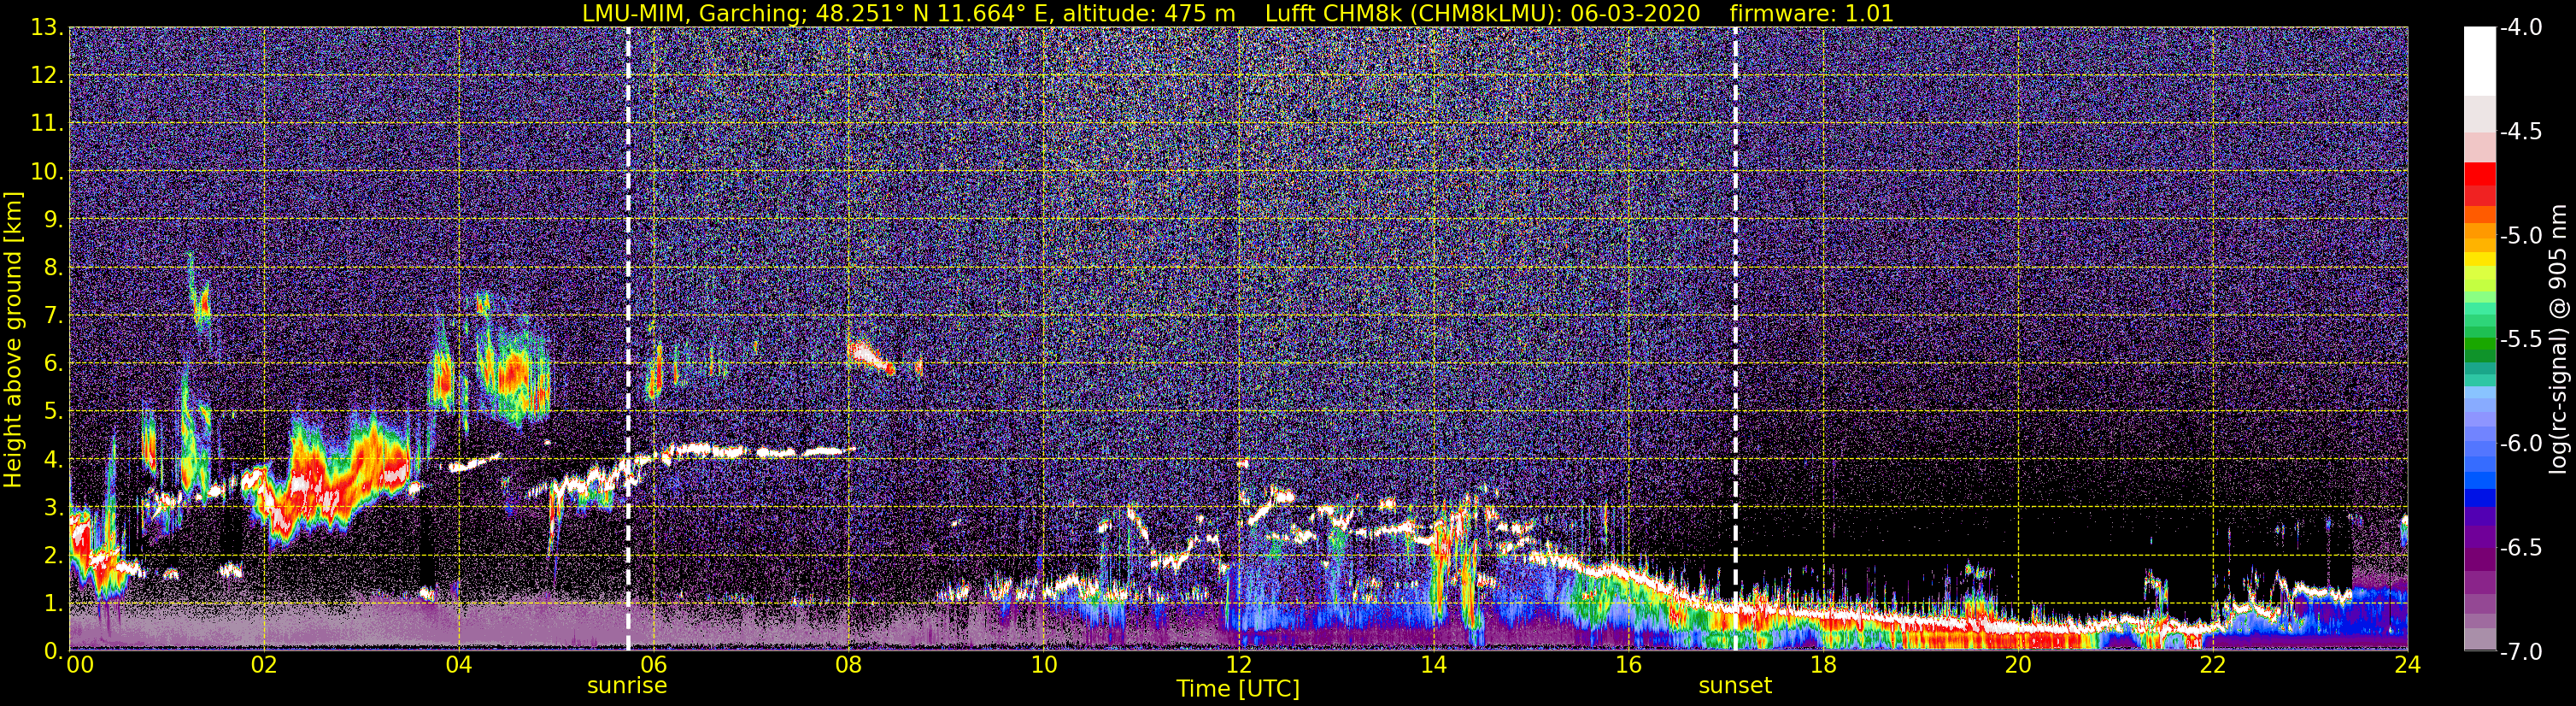Click the '00' time tick label
Viewport: 2576px width, 706px height.
(80, 665)
